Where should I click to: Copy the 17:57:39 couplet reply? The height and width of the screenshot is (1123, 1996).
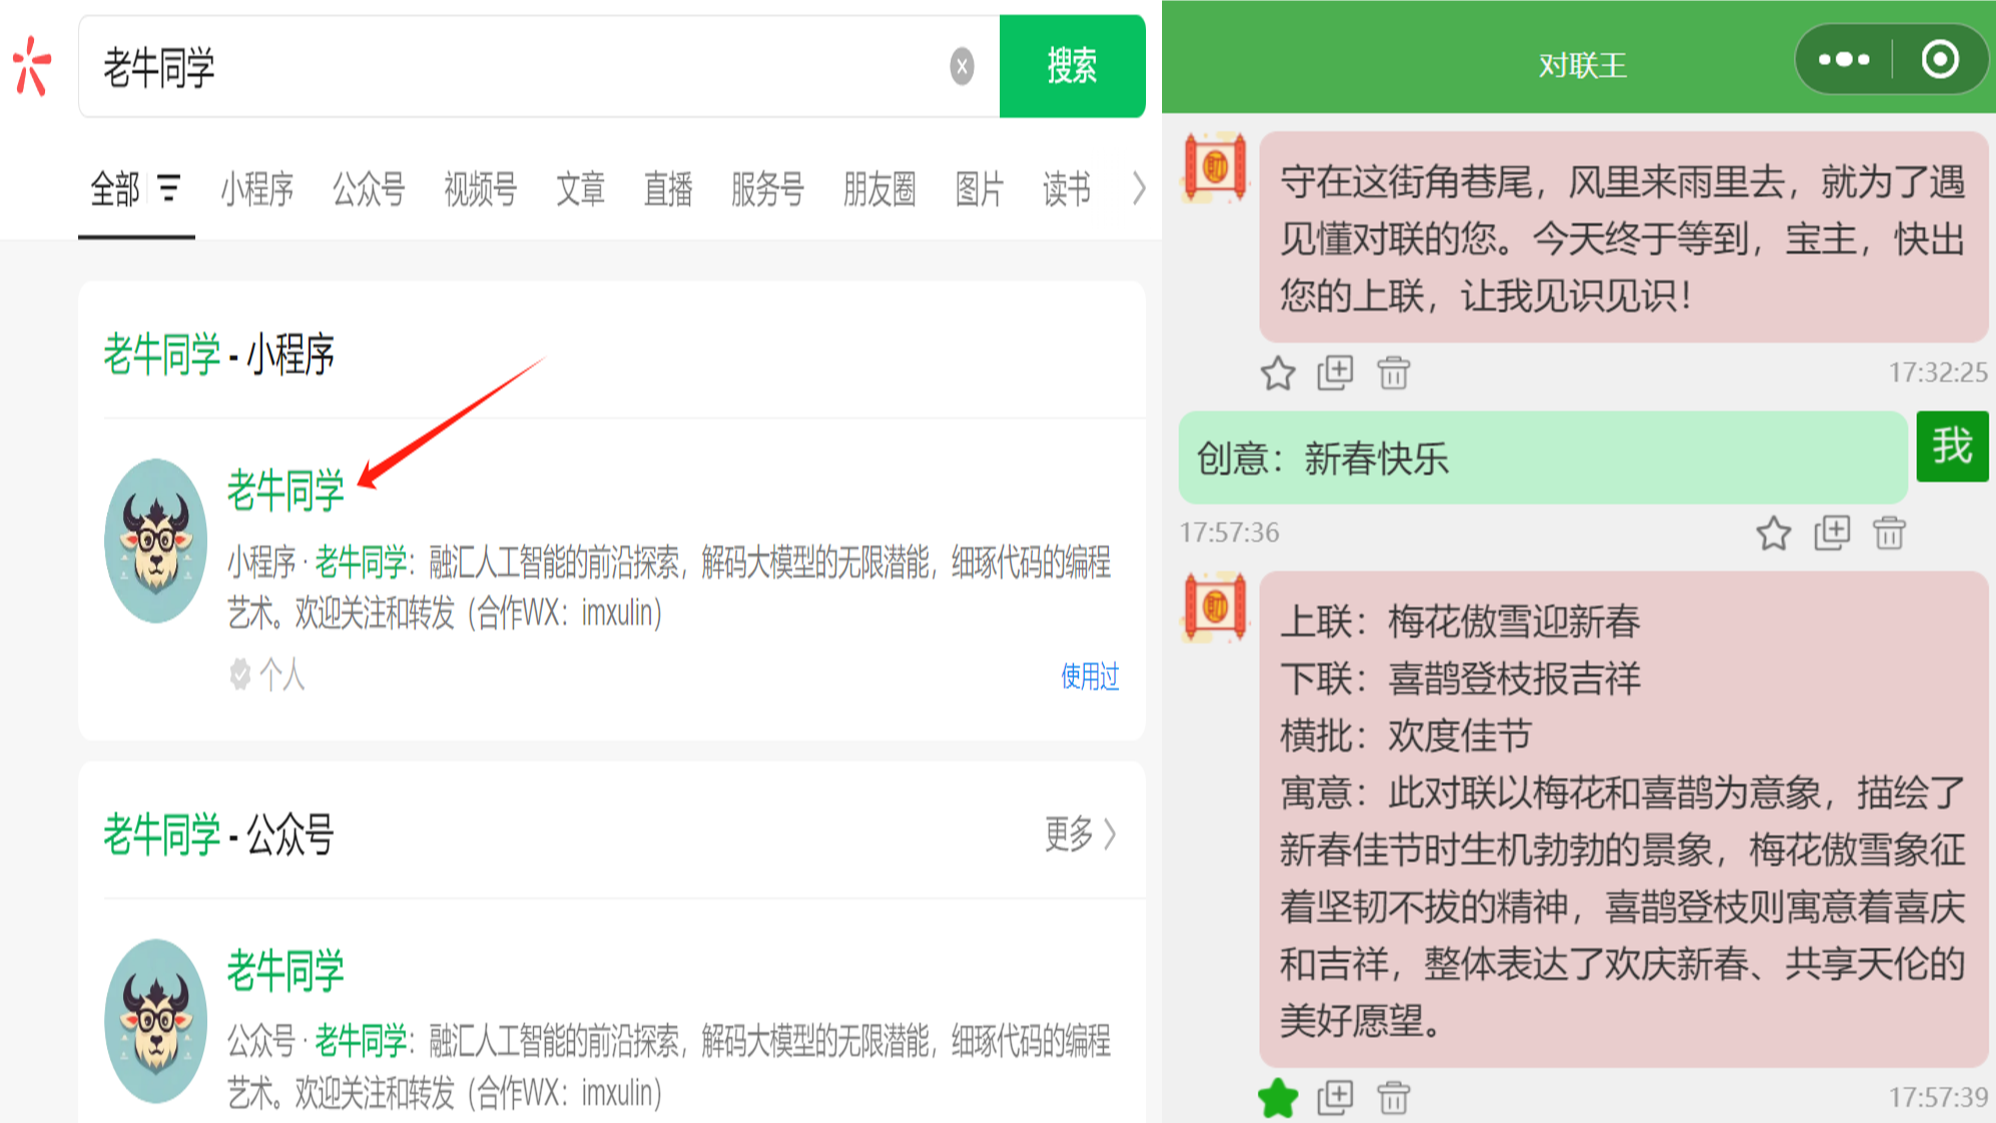[x=1335, y=1098]
